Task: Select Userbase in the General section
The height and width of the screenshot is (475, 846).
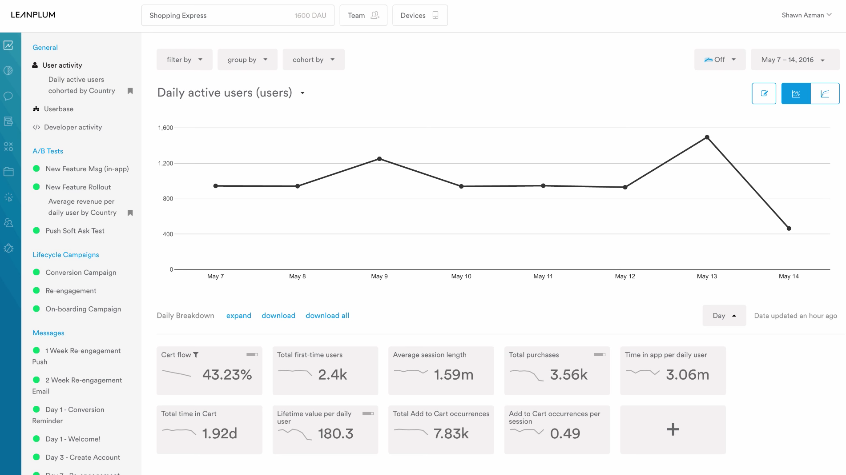Action: [x=58, y=108]
